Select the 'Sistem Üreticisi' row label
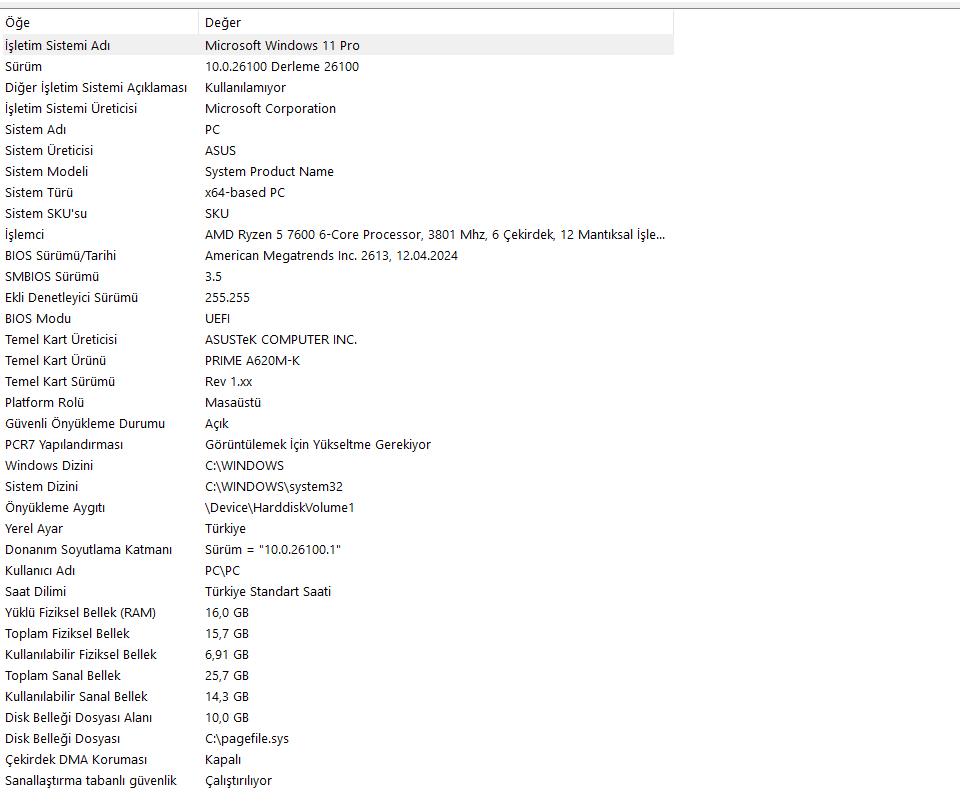 coord(49,151)
